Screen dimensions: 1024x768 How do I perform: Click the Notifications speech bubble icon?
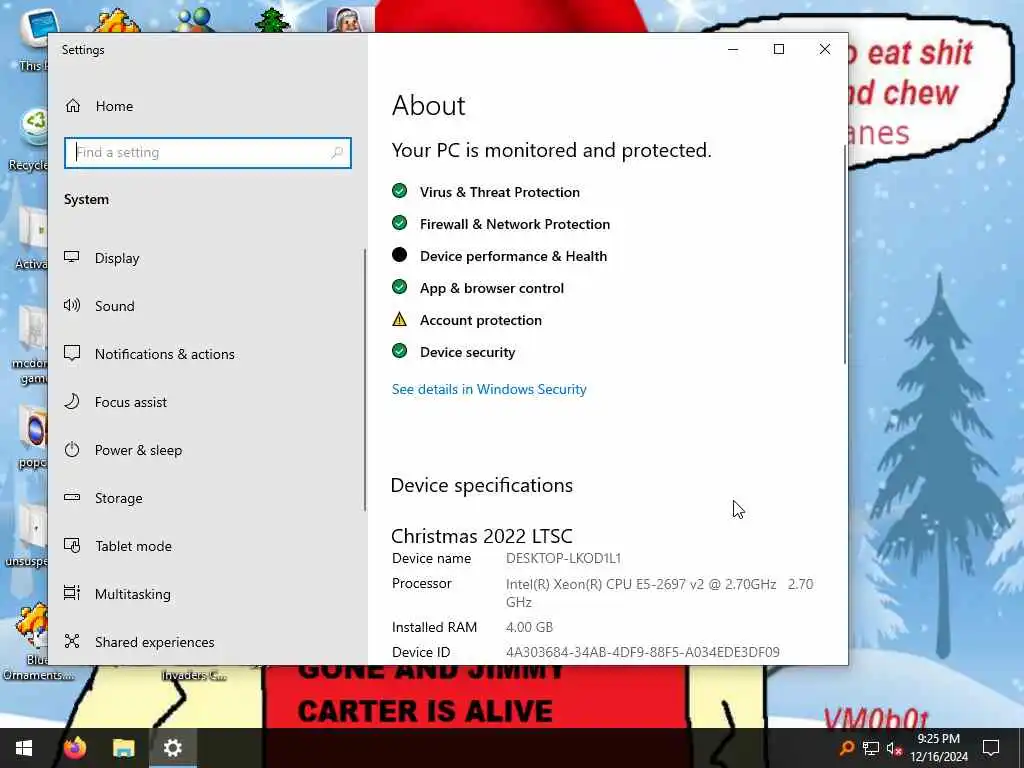coord(72,353)
